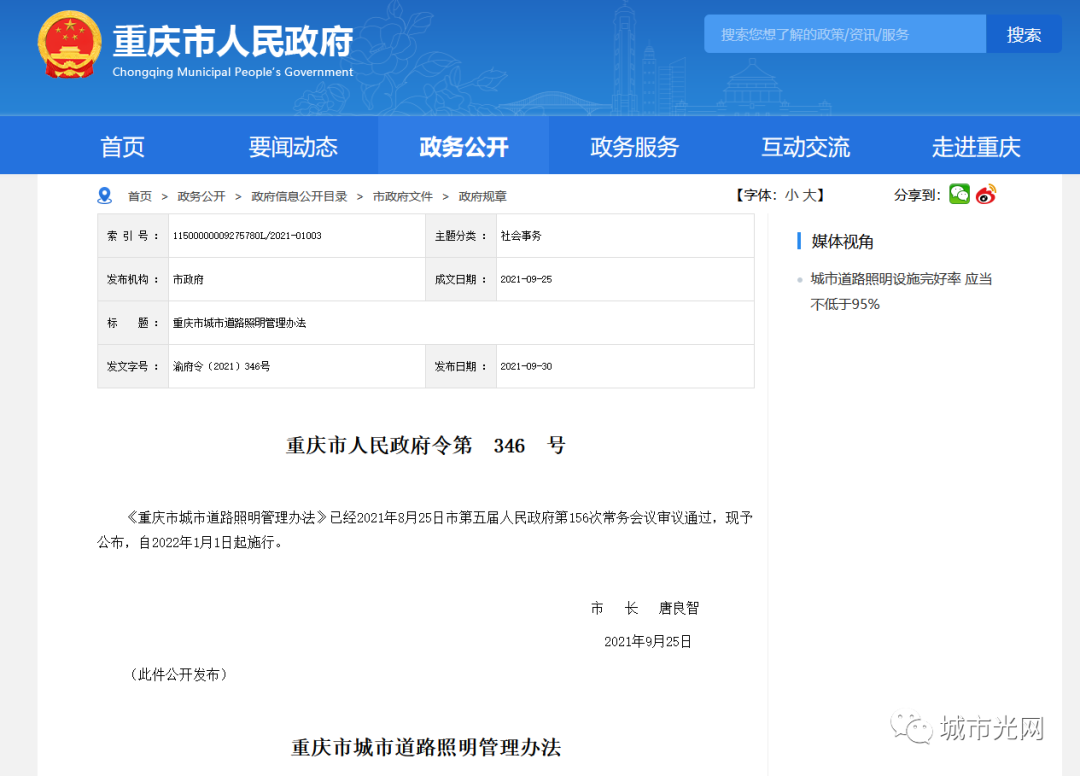Screen dimensions: 1080x776
Task: Click the national emblem logo
Action: (x=69, y=46)
